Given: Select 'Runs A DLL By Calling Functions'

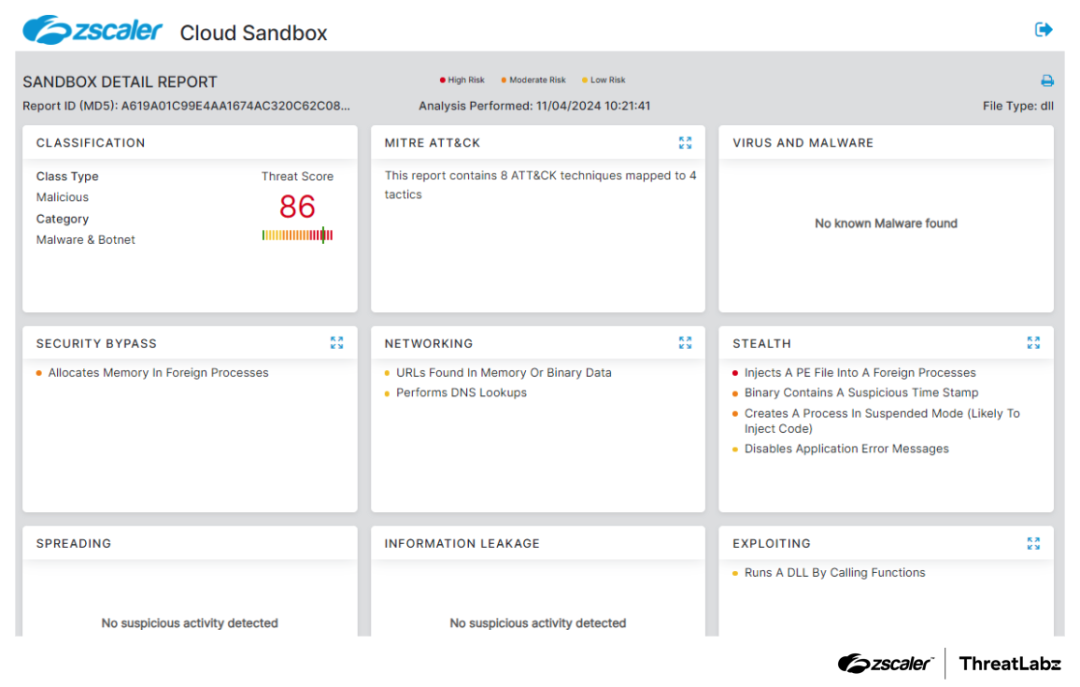Looking at the screenshot, I should [834, 573].
